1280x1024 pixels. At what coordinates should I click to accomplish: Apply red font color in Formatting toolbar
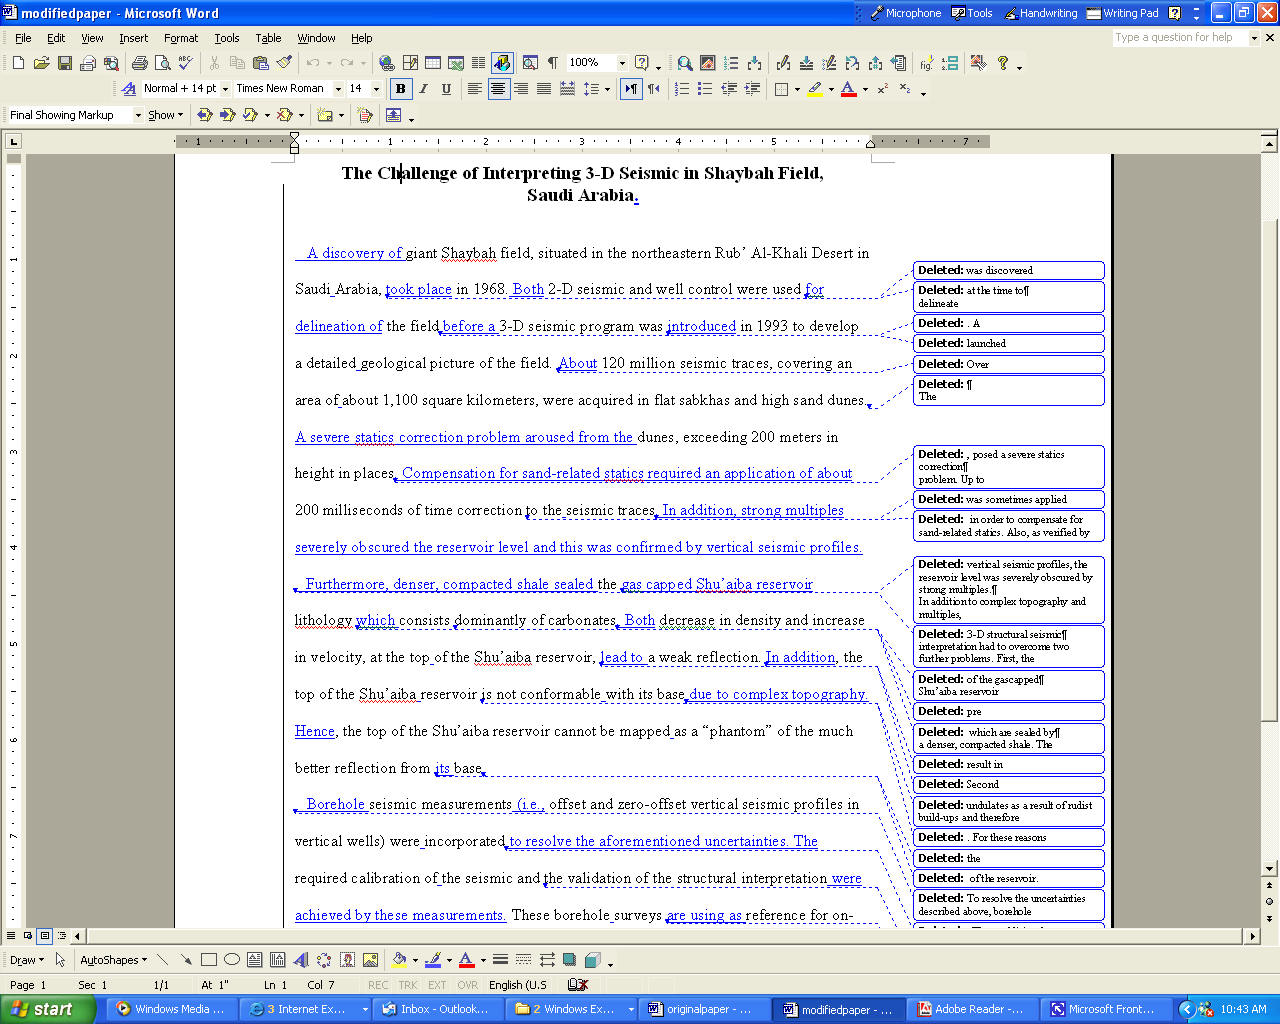848,89
